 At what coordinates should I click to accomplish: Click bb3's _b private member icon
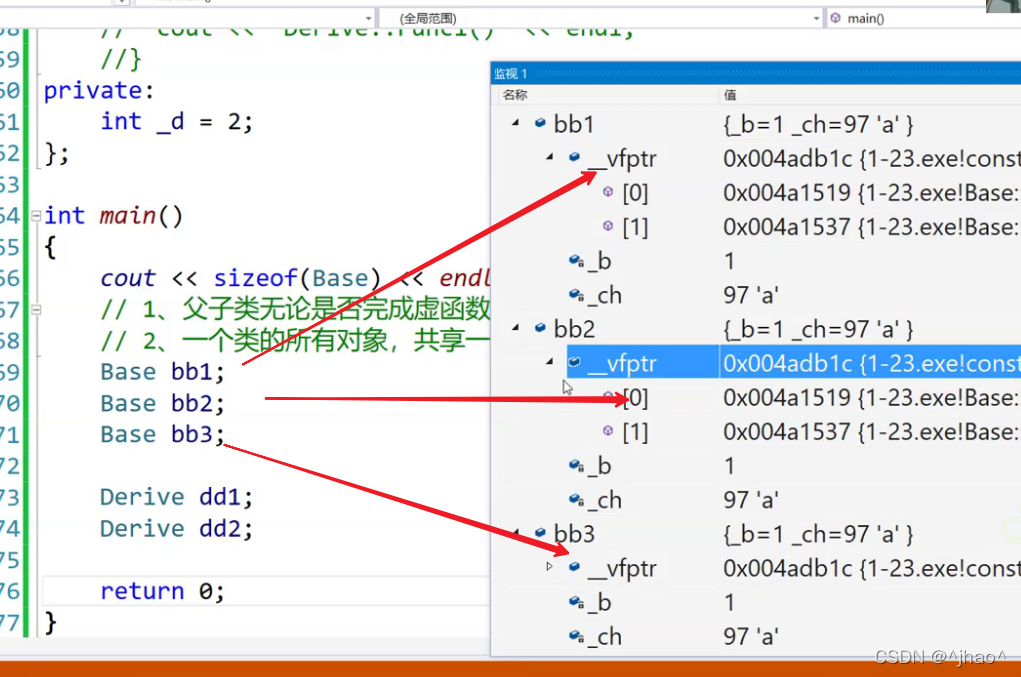tap(576, 602)
